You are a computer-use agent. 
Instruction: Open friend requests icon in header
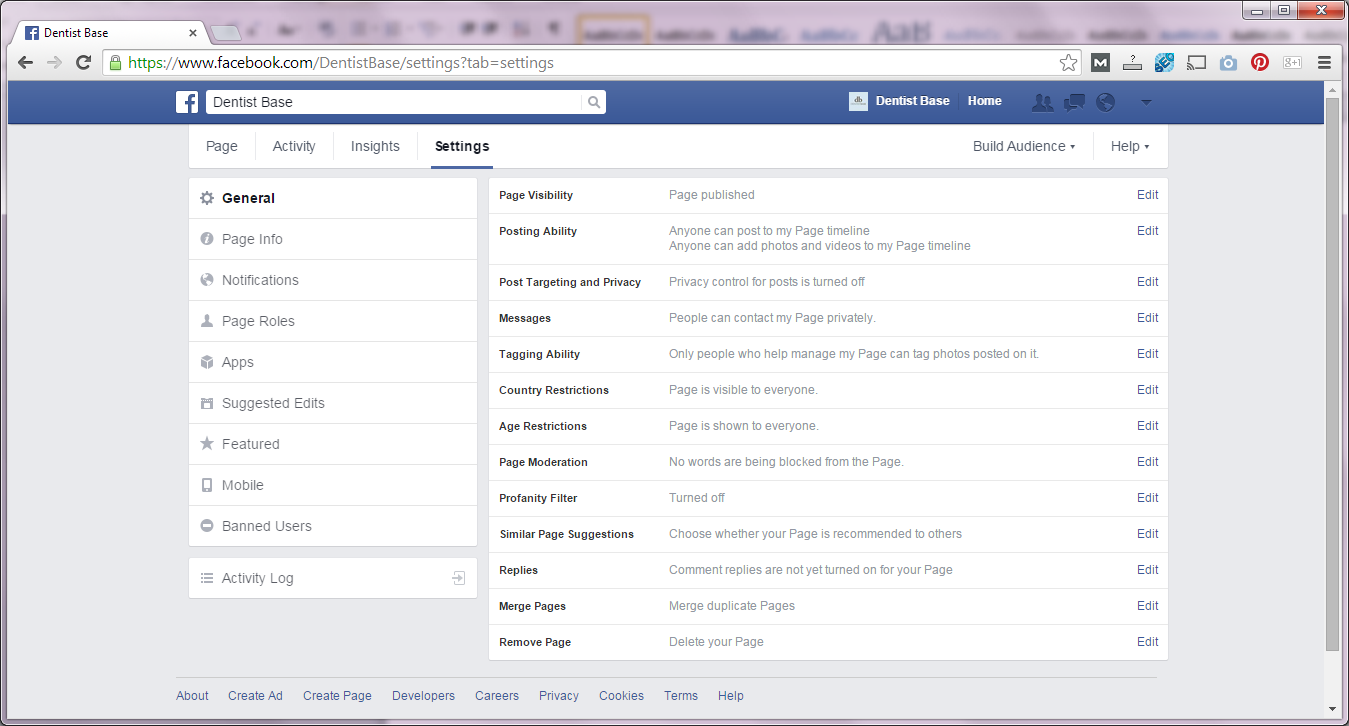coord(1043,102)
